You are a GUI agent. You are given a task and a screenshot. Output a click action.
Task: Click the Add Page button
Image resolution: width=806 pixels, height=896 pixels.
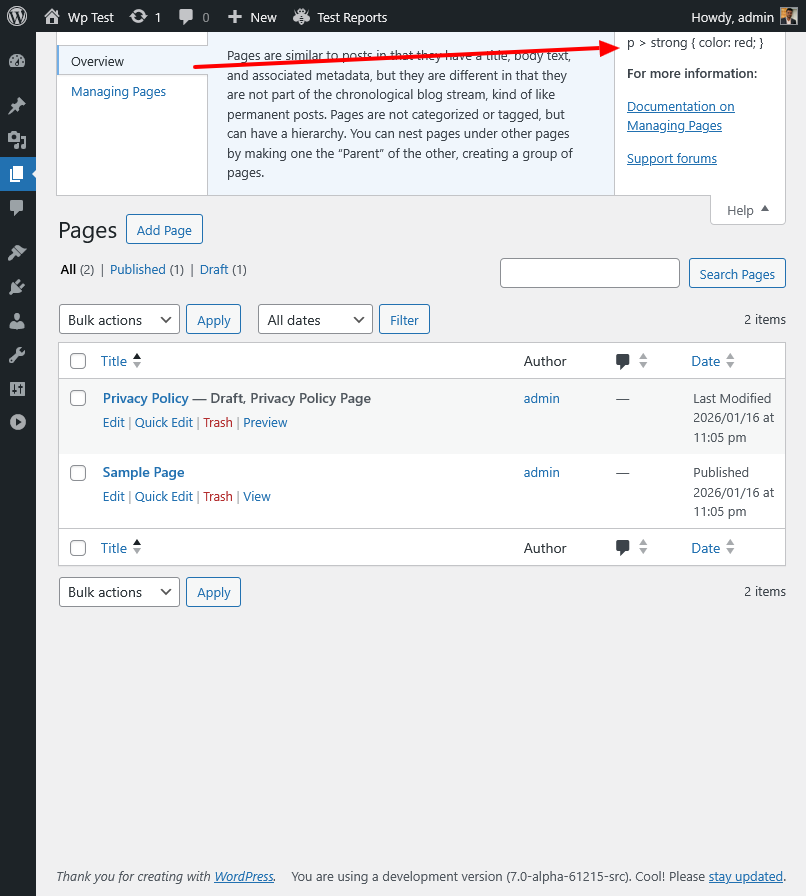click(164, 230)
